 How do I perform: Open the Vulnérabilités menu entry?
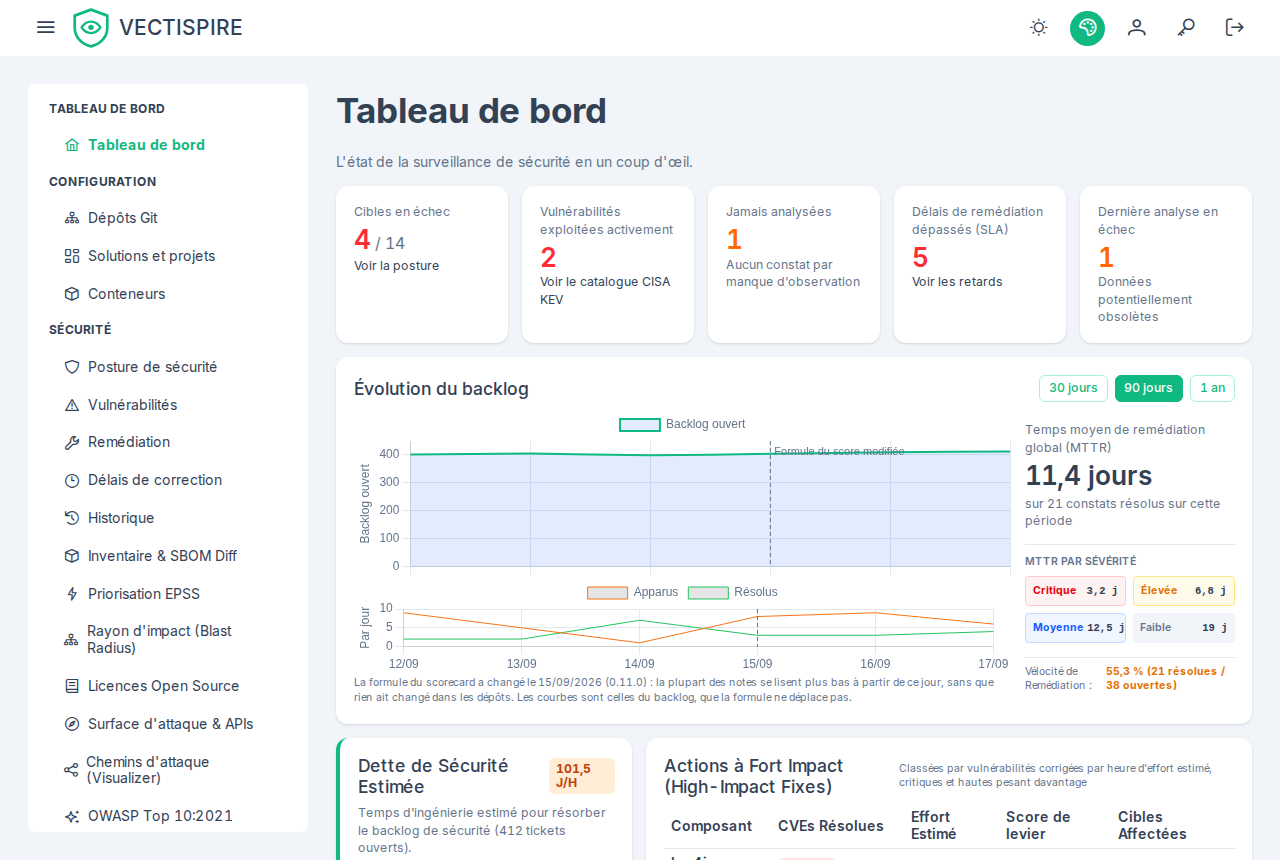coord(168,405)
